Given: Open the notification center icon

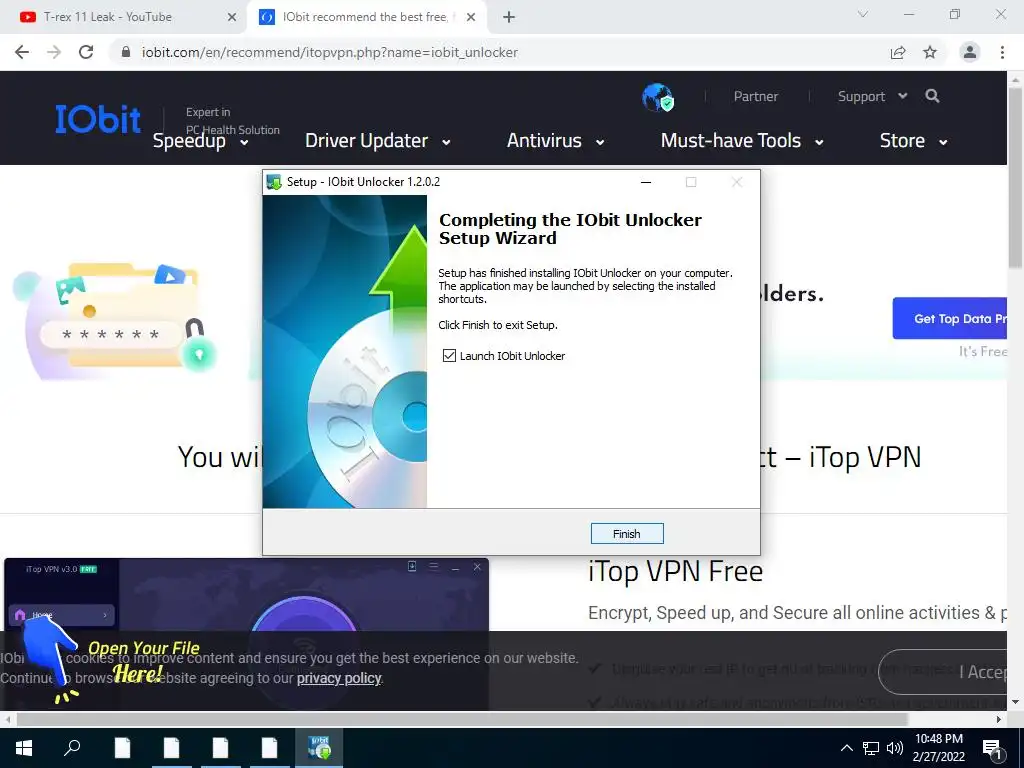Looking at the screenshot, I should [x=992, y=750].
